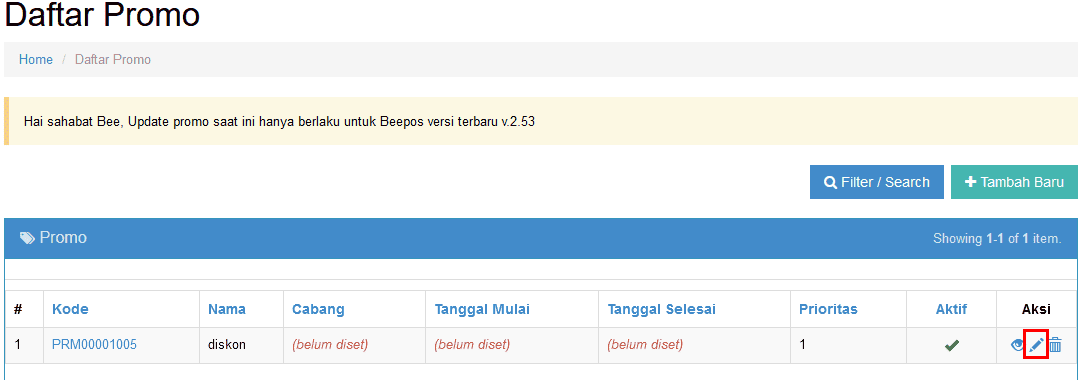
Task: Click the magnifier icon in Filter button
Action: coord(831,182)
